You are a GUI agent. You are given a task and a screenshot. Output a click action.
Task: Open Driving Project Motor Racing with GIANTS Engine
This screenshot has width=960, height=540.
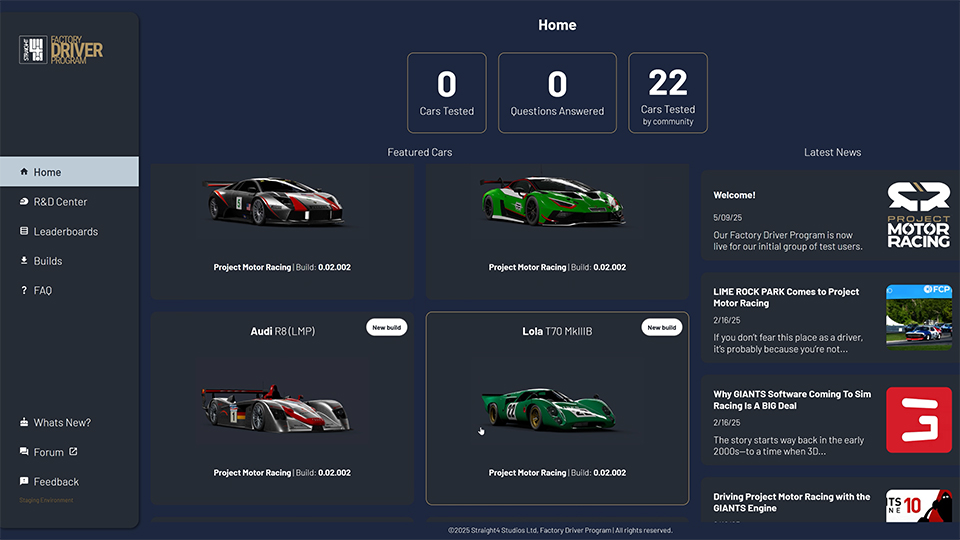792,503
